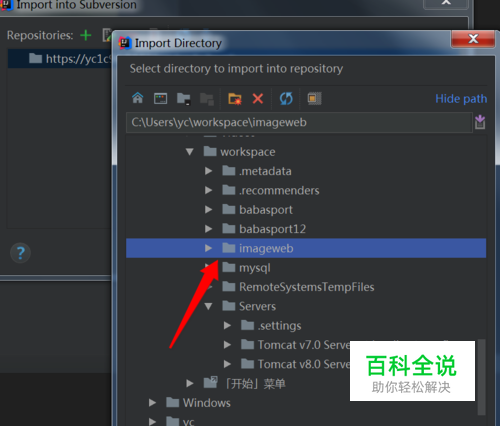
Task: Open Help in Import into Subversion window
Action: pyautogui.click(x=20, y=253)
